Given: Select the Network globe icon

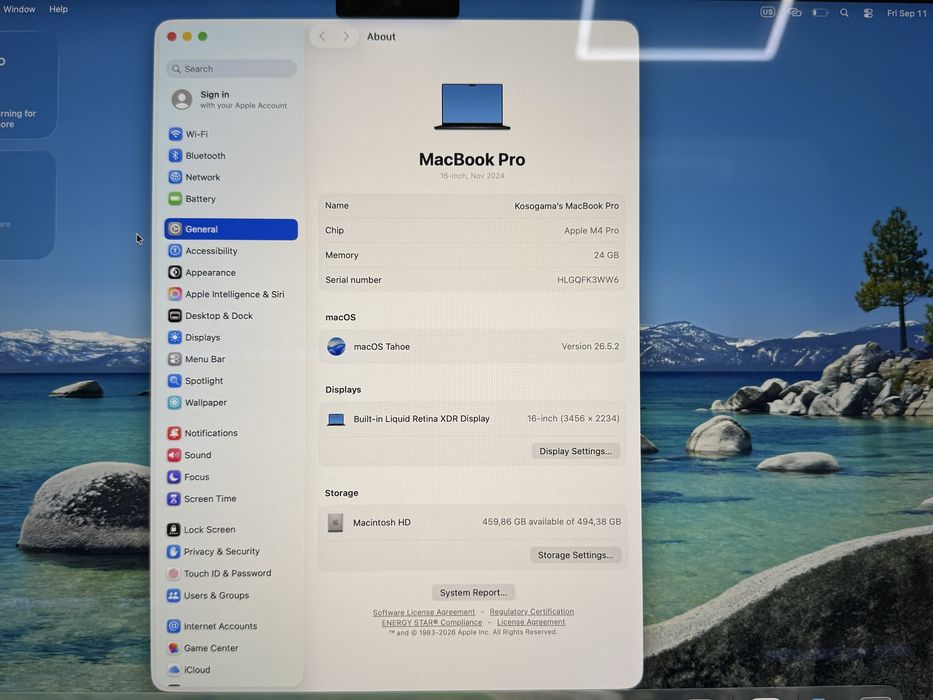Looking at the screenshot, I should coord(175,177).
